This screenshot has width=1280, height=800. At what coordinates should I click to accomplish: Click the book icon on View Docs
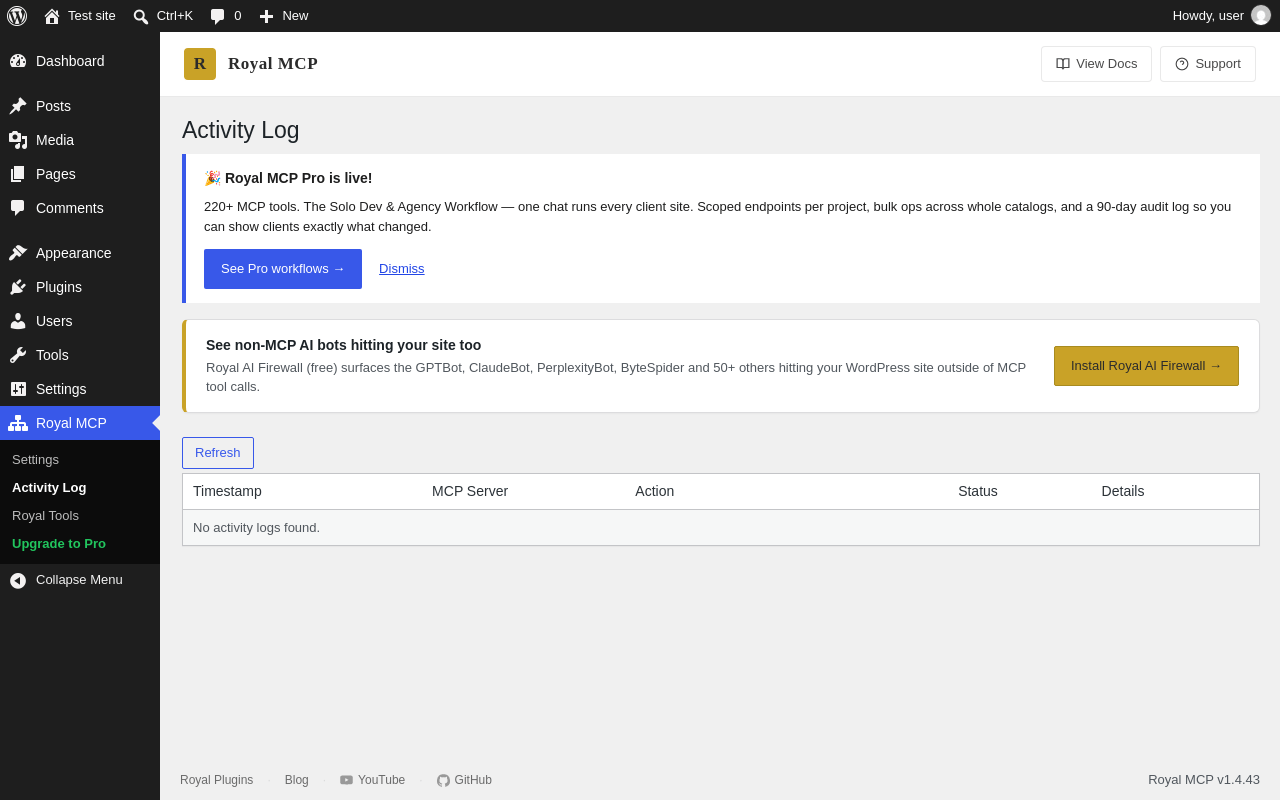tap(1063, 64)
